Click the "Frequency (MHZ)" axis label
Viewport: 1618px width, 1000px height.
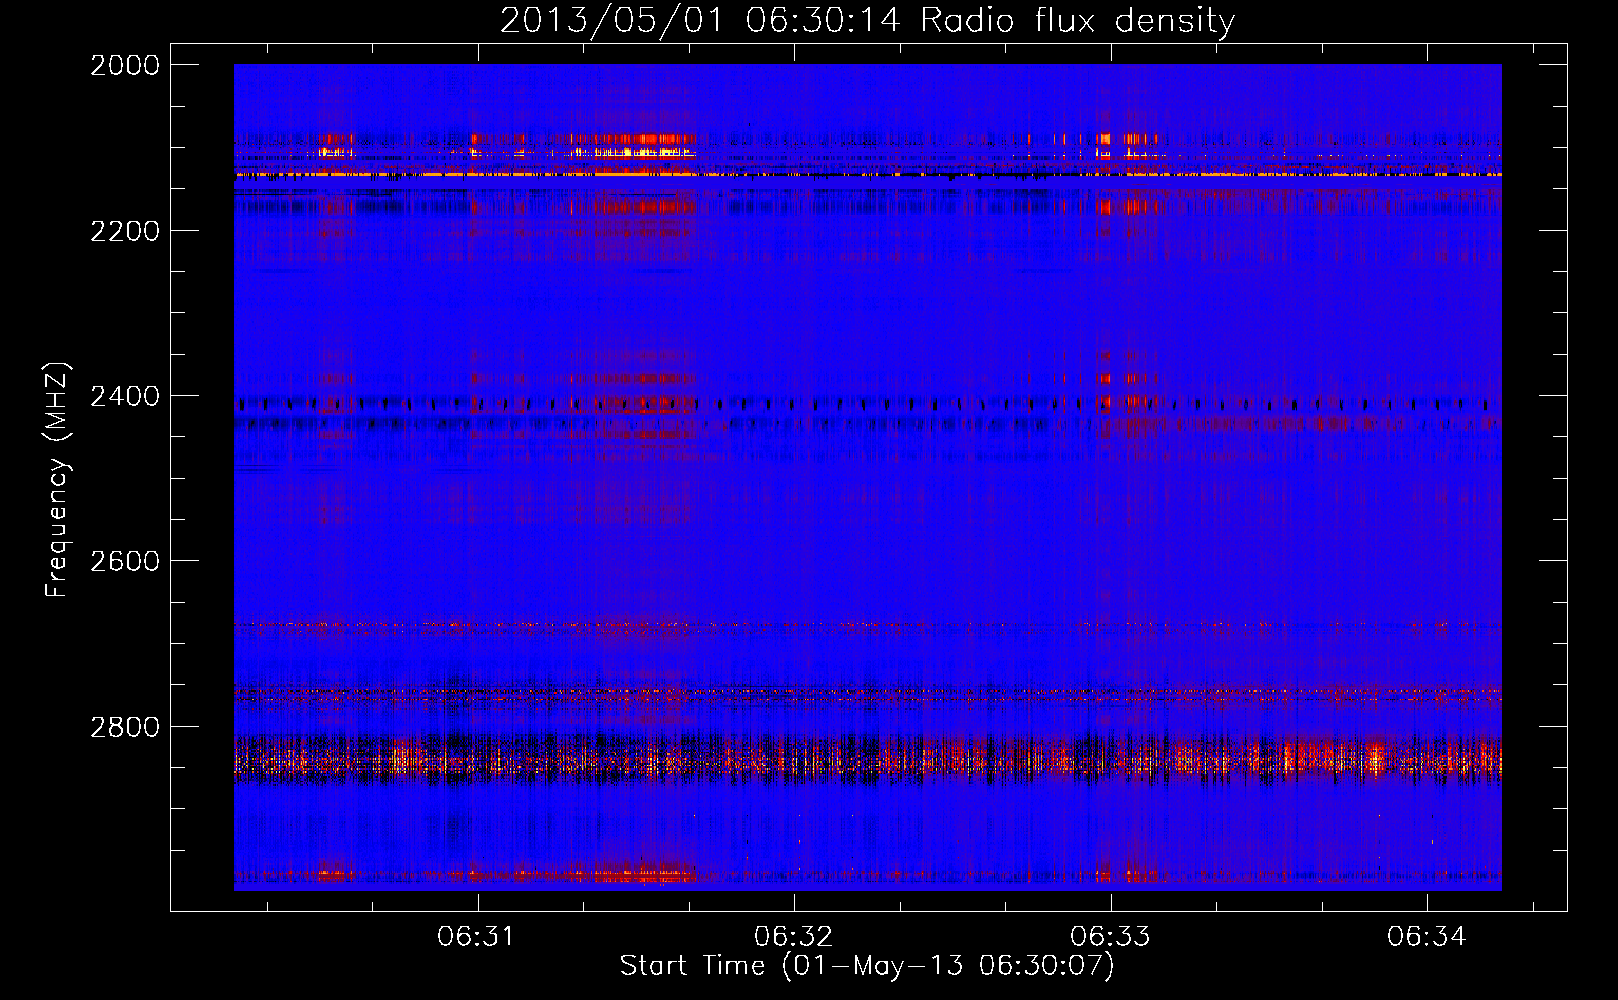[57, 480]
